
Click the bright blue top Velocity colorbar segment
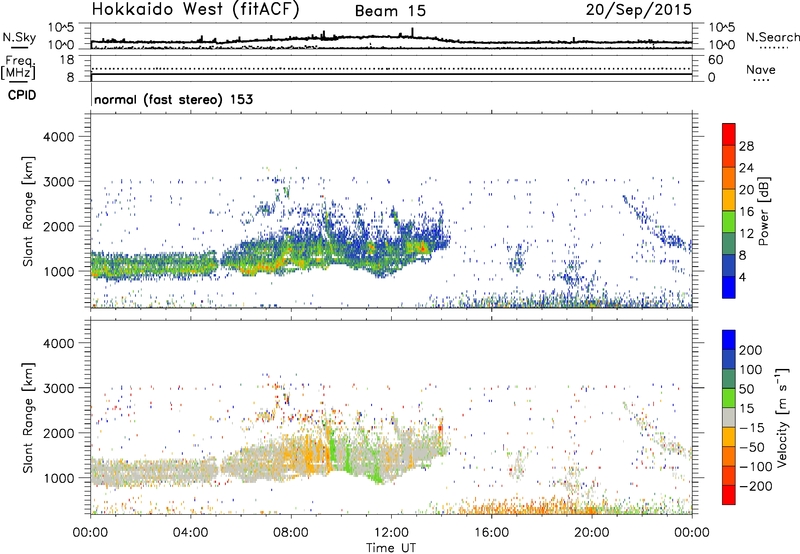pyautogui.click(x=729, y=340)
